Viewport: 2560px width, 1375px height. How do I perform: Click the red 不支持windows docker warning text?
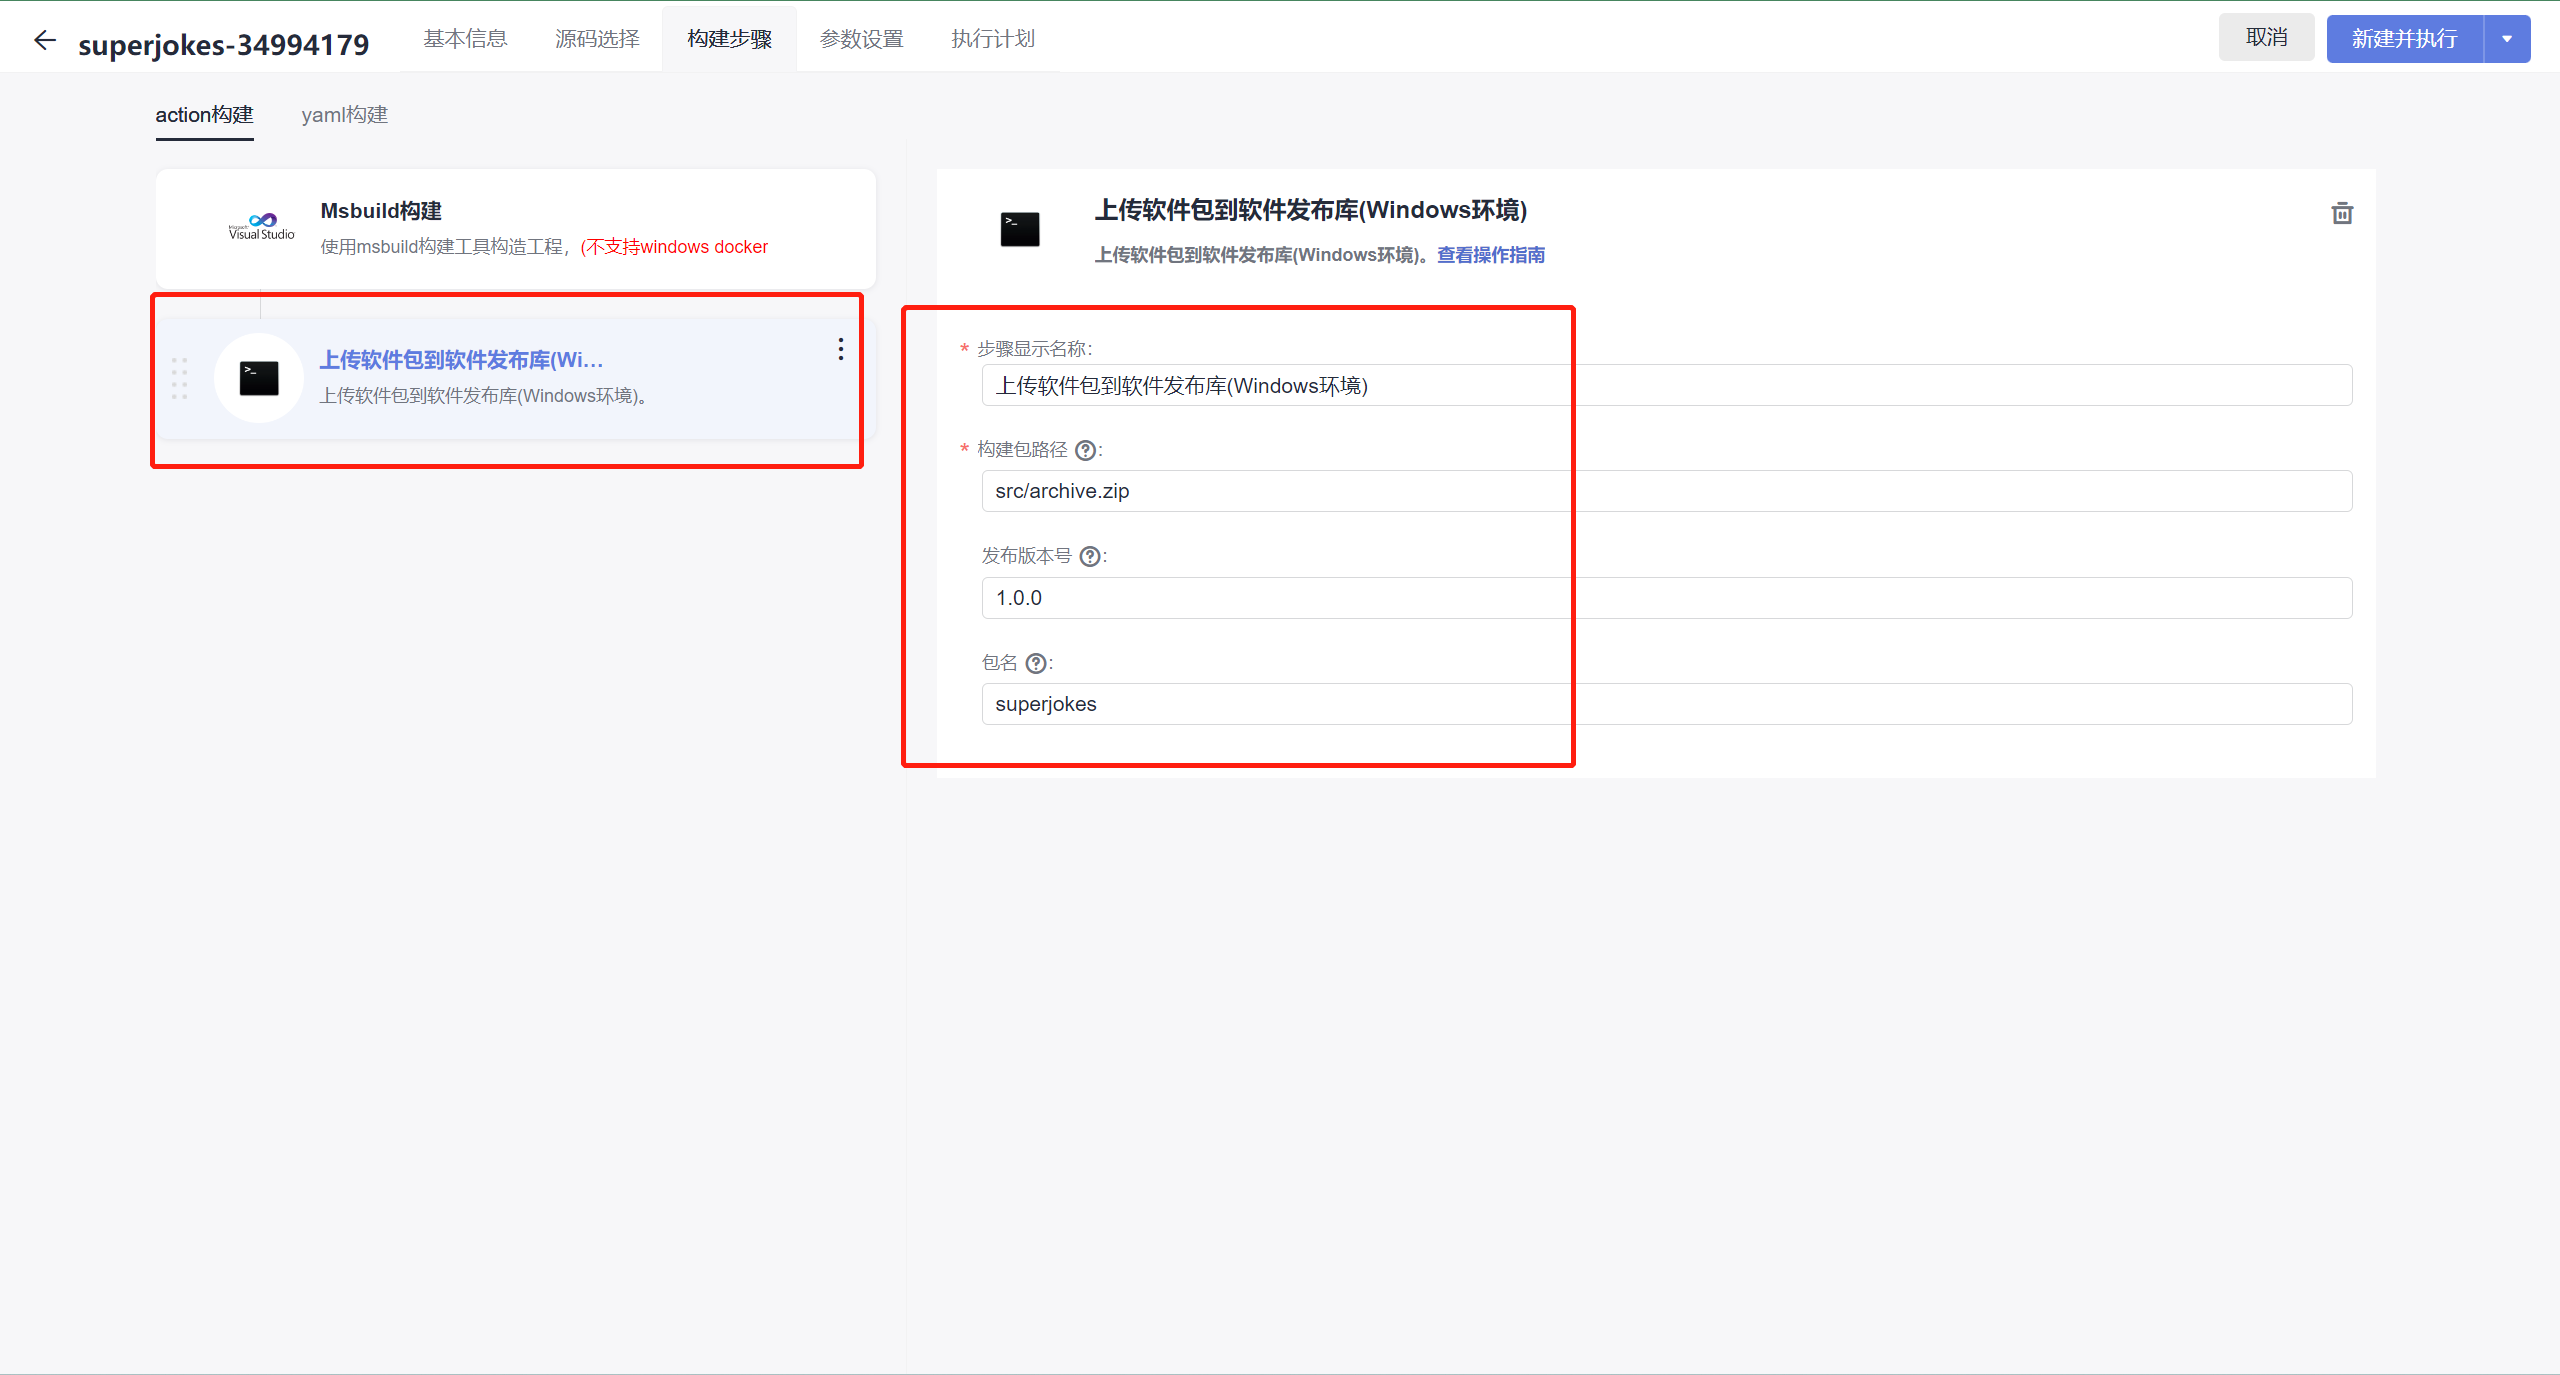click(x=674, y=247)
